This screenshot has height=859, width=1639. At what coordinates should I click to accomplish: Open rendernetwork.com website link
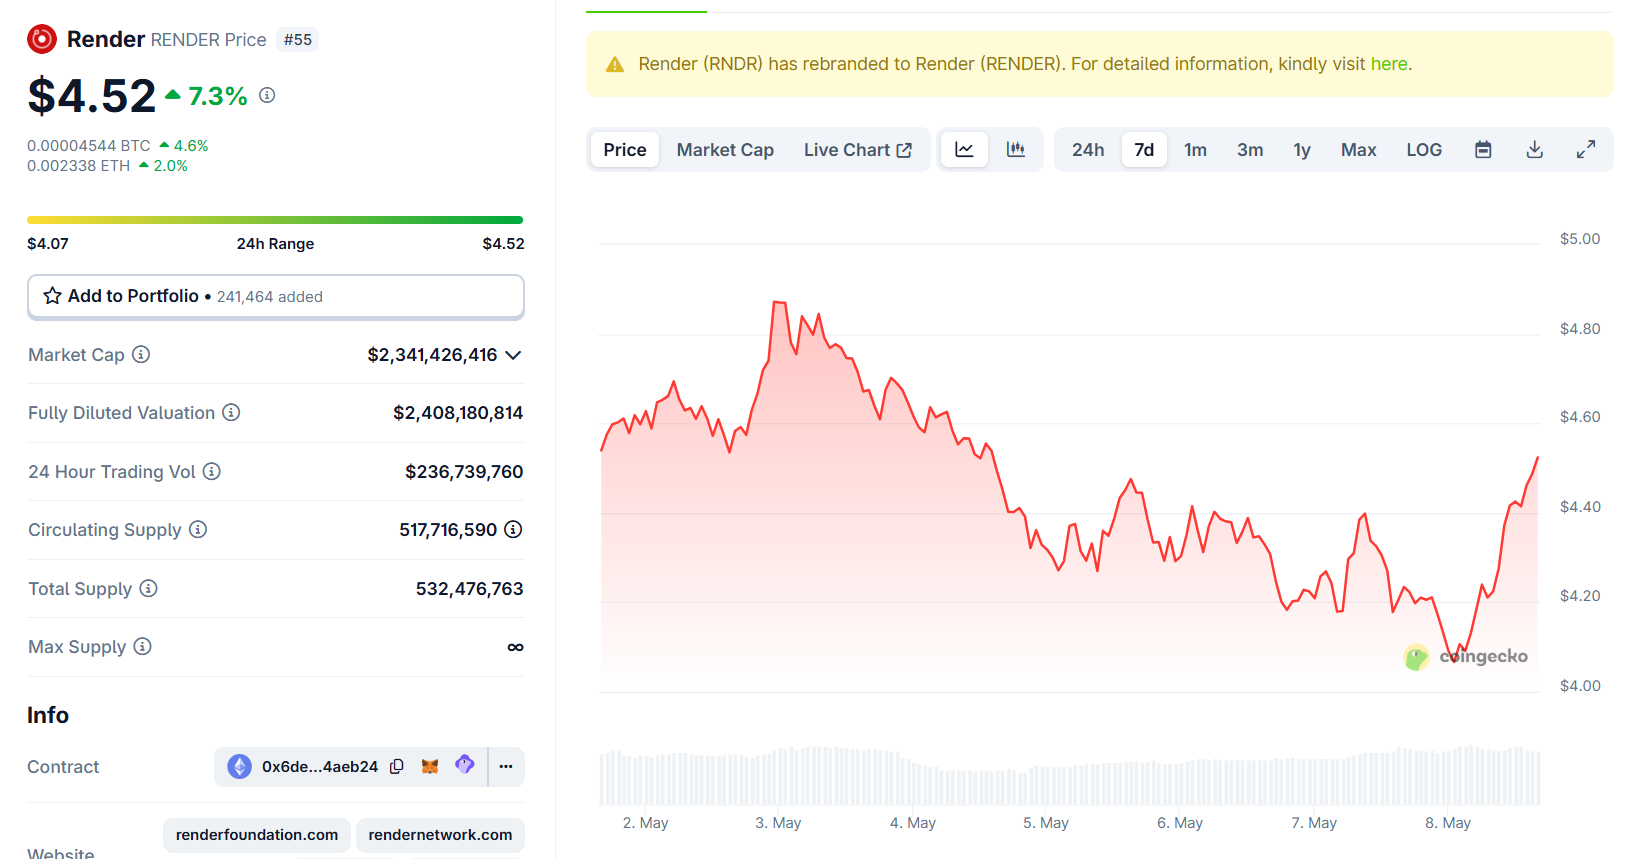click(x=440, y=835)
